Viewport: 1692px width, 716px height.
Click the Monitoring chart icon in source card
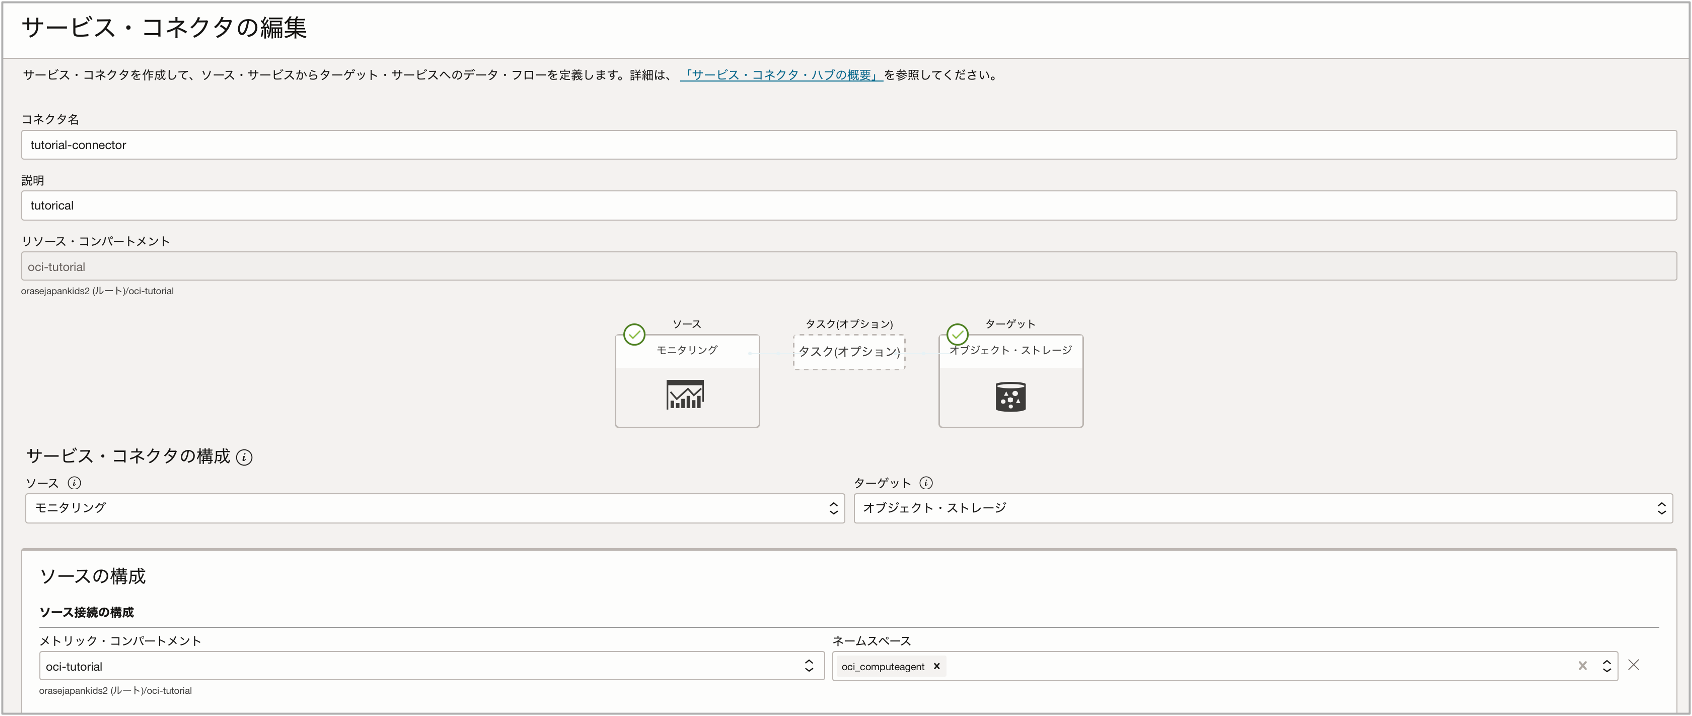685,396
